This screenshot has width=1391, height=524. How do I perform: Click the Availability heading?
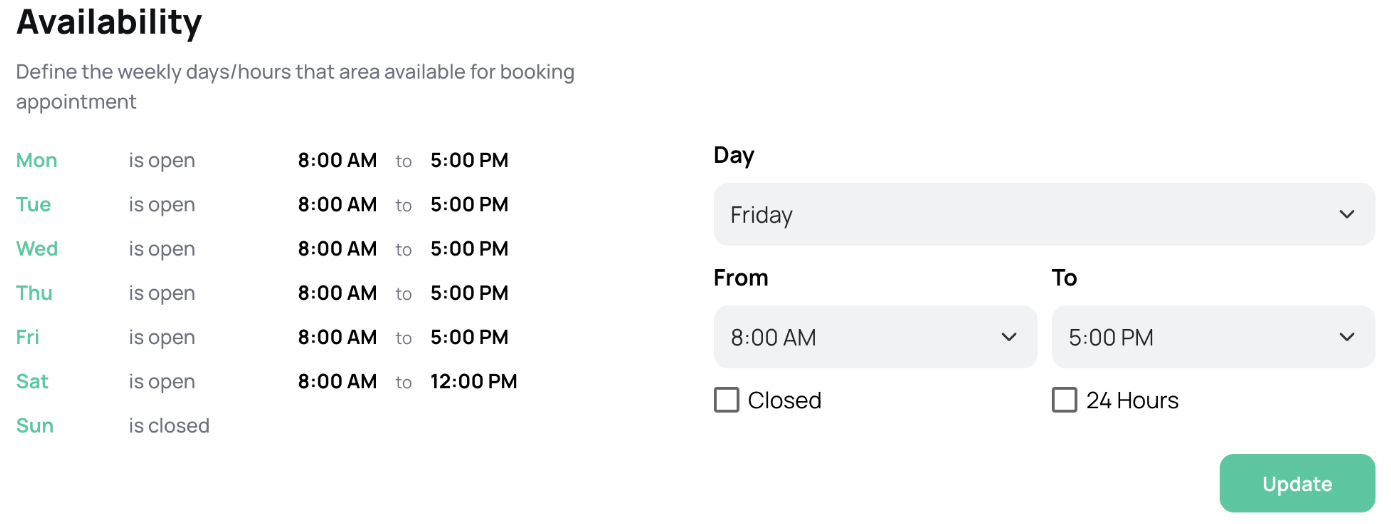(x=109, y=21)
